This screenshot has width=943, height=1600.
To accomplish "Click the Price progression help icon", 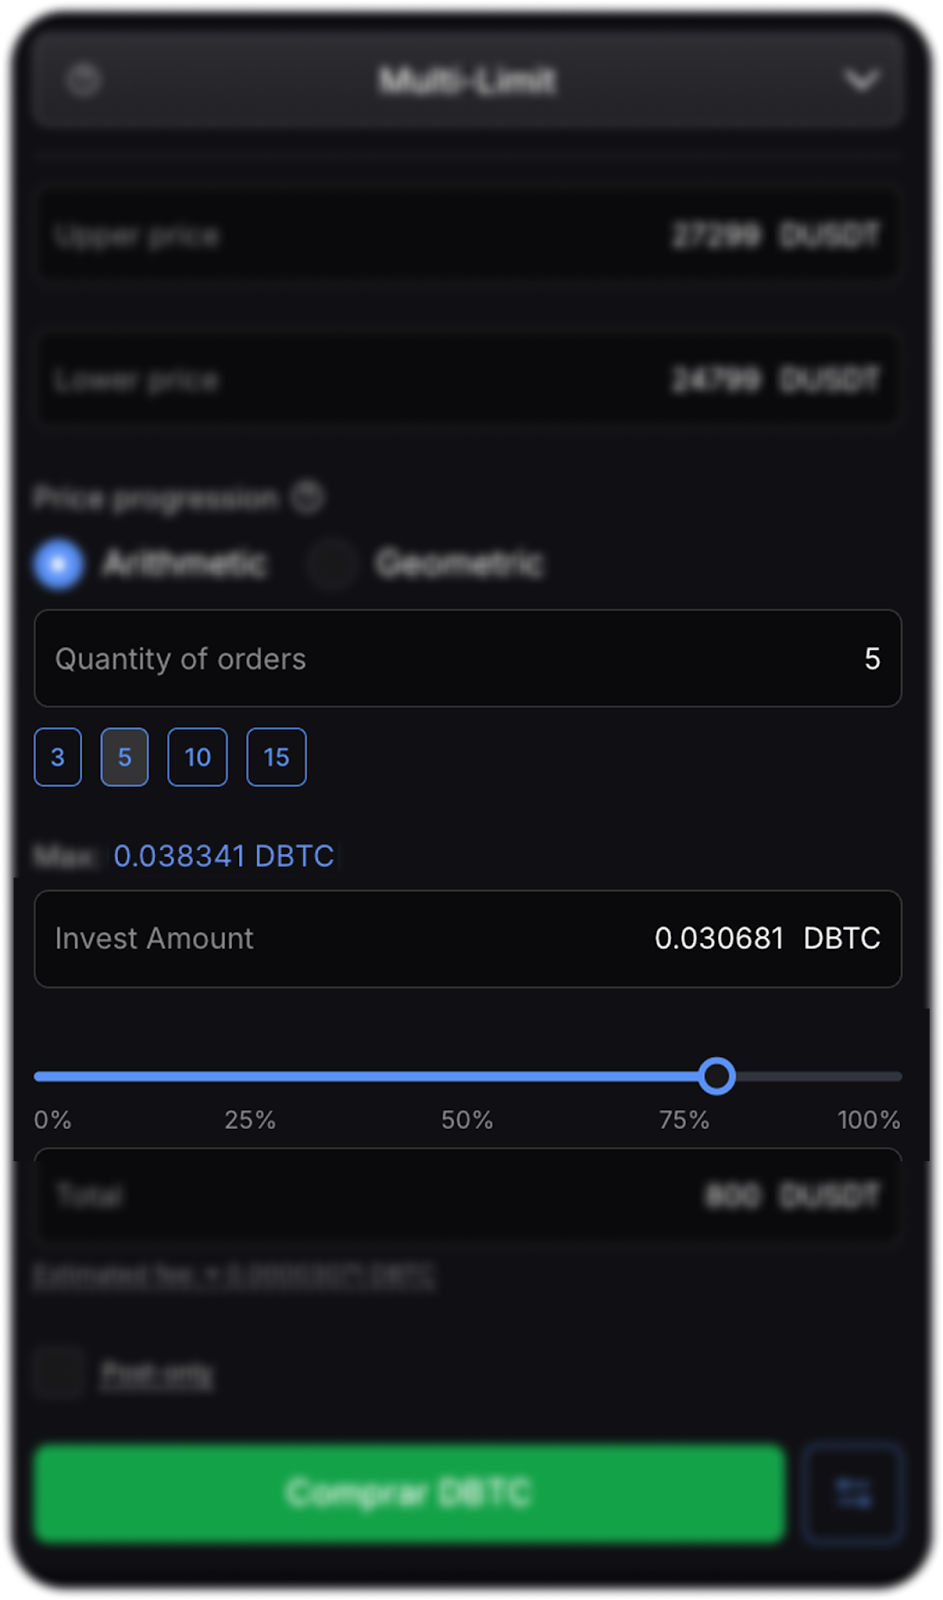I will click(307, 497).
